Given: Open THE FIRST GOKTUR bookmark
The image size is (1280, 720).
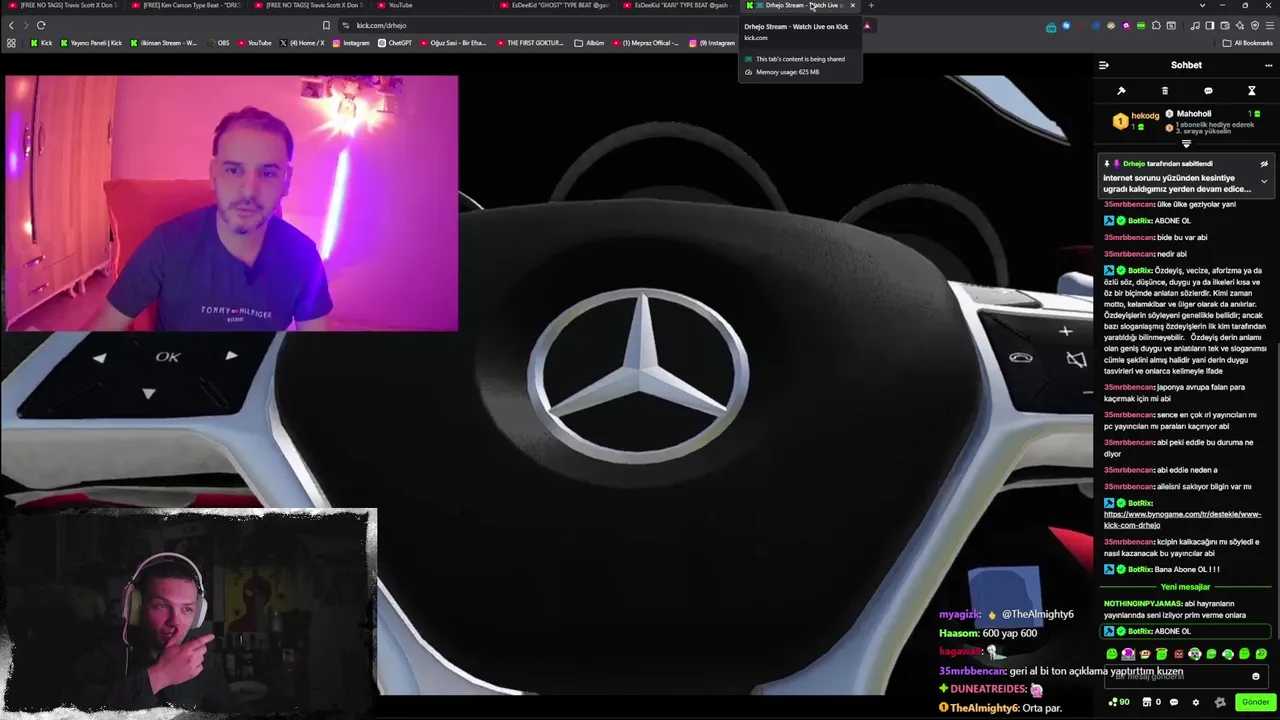Looking at the screenshot, I should pos(530,43).
